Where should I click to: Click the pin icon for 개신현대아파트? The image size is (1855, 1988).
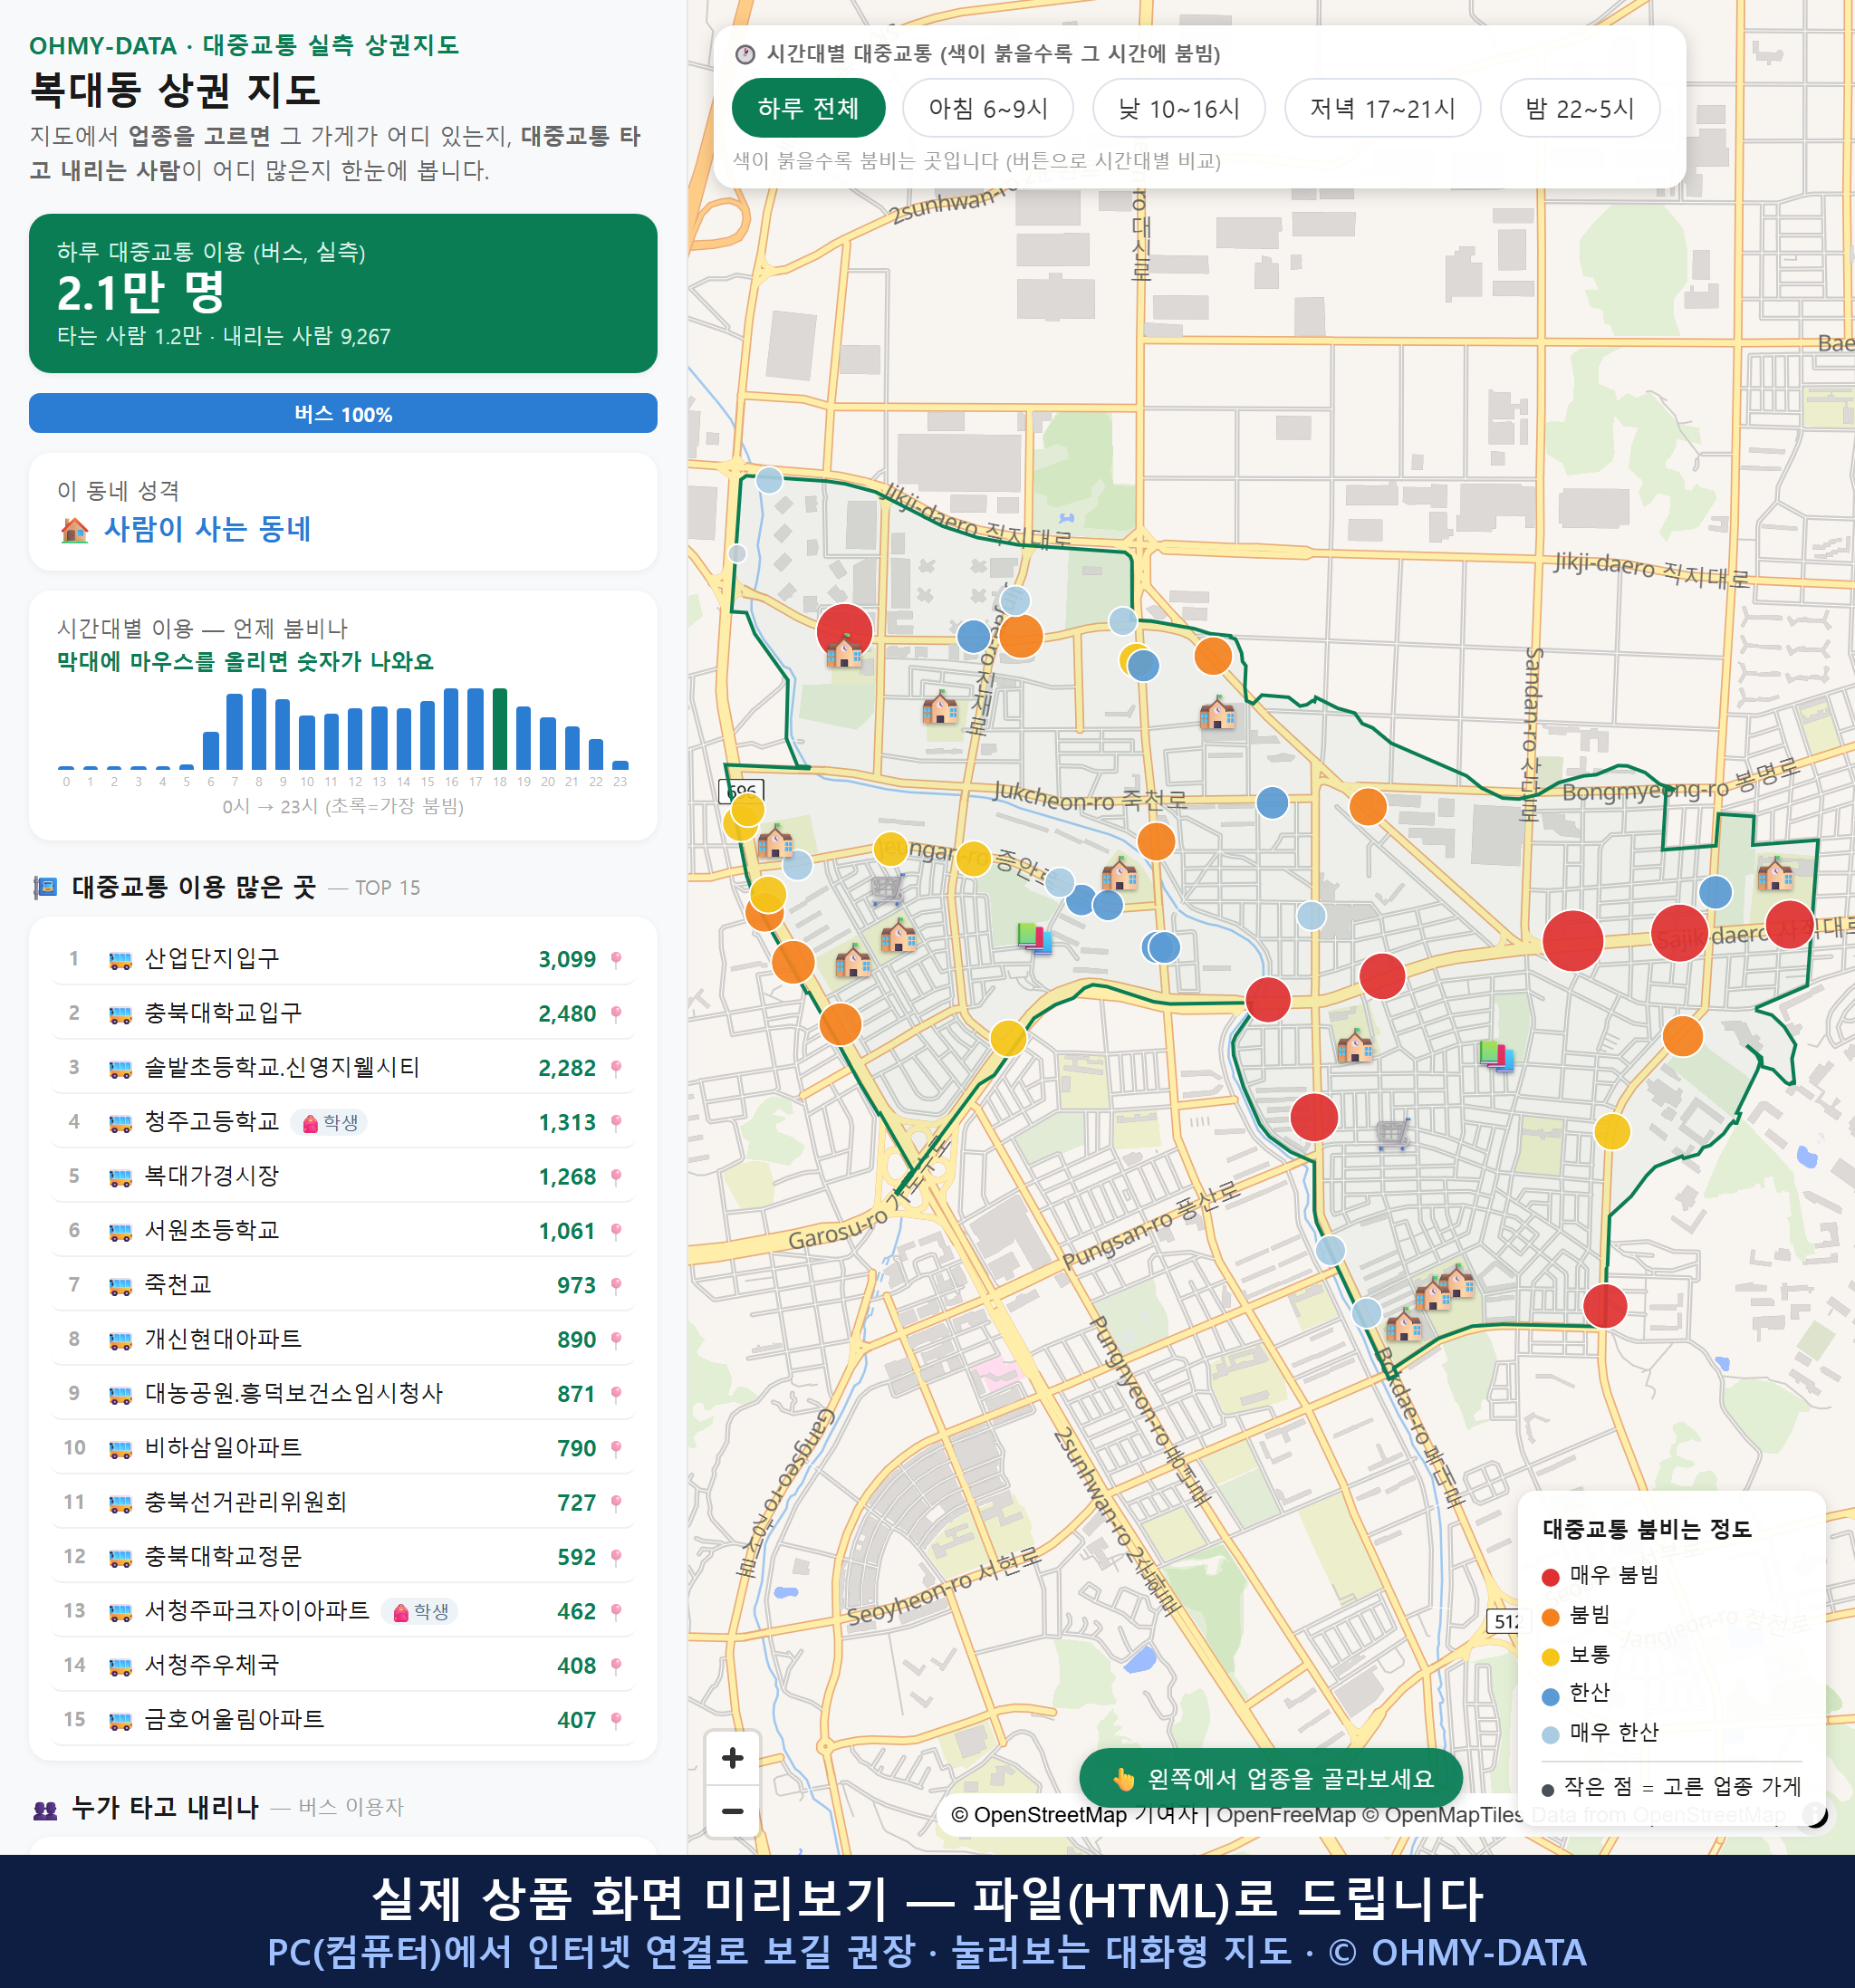point(616,1340)
